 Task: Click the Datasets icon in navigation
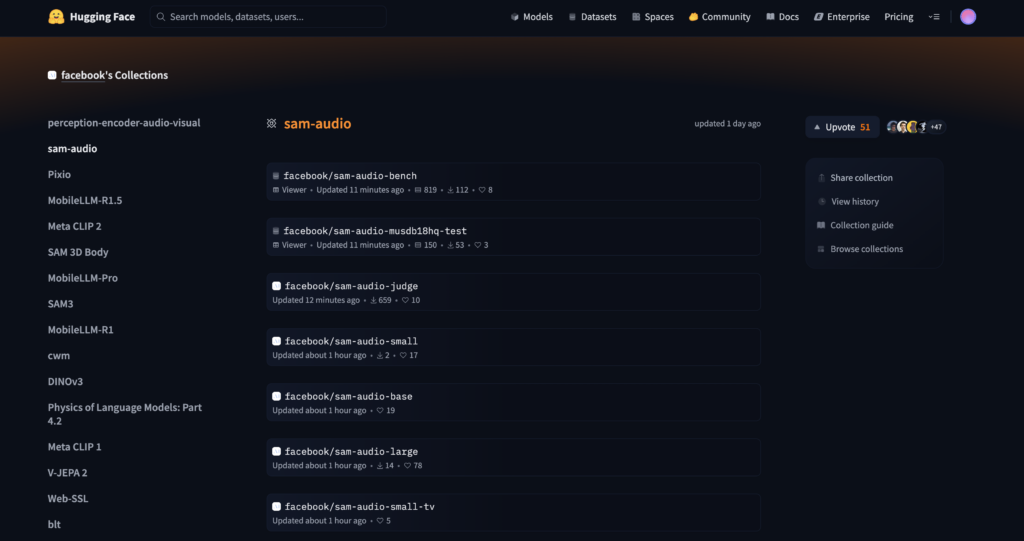(573, 17)
